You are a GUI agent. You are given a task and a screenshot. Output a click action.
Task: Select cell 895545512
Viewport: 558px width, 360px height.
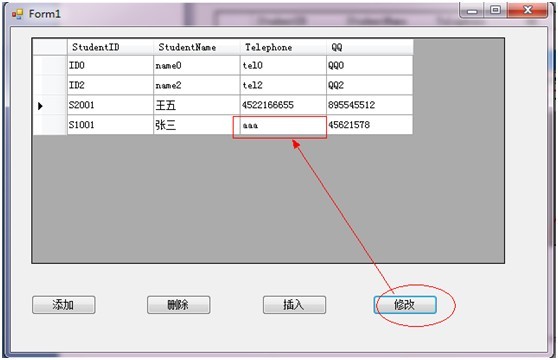pos(370,105)
